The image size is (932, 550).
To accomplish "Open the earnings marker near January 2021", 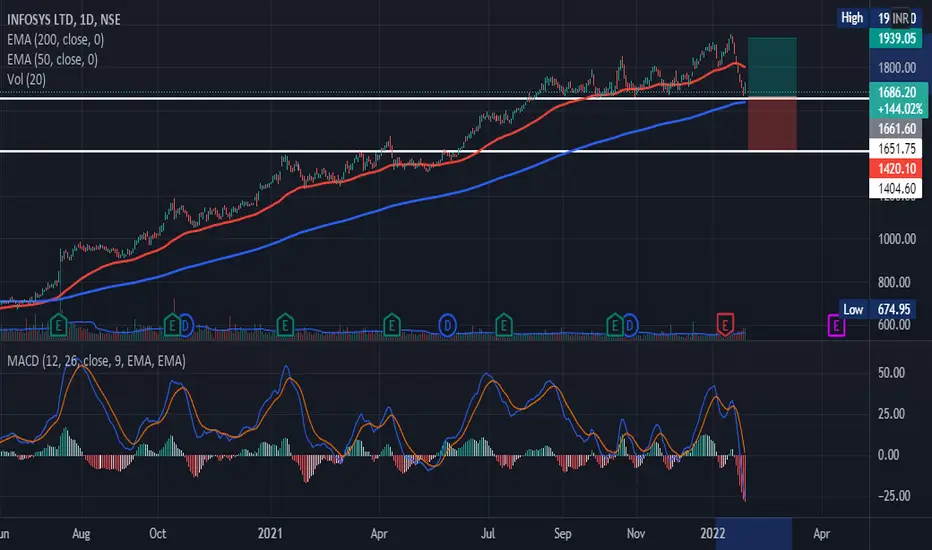I will coord(285,325).
